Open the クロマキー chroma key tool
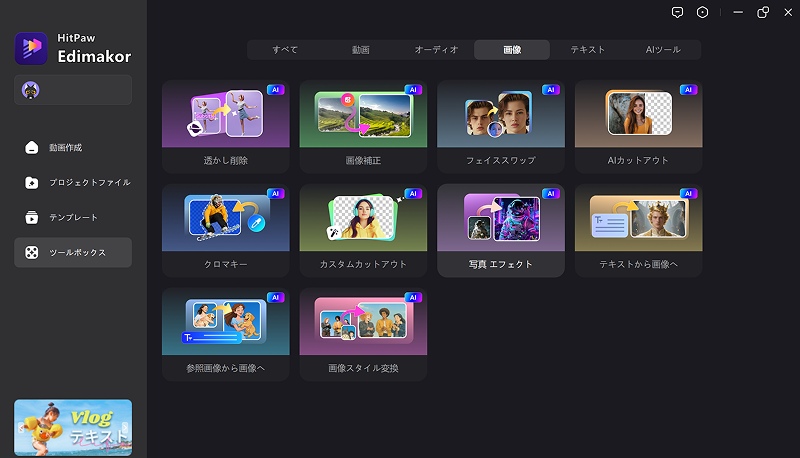This screenshot has width=800, height=458. pyautogui.click(x=226, y=231)
